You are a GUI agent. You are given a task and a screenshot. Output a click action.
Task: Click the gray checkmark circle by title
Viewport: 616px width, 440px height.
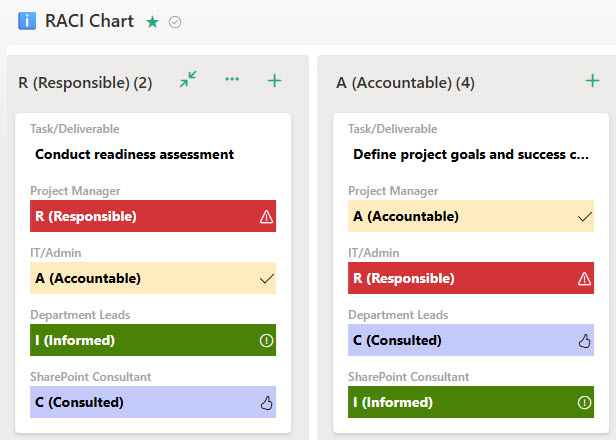coord(175,22)
